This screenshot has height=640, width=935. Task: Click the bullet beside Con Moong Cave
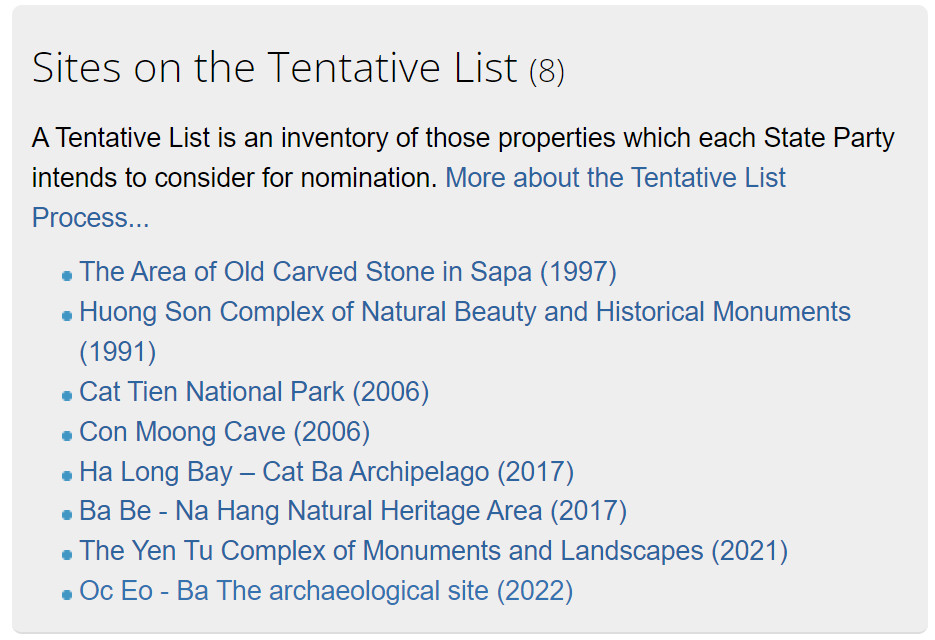click(x=67, y=435)
